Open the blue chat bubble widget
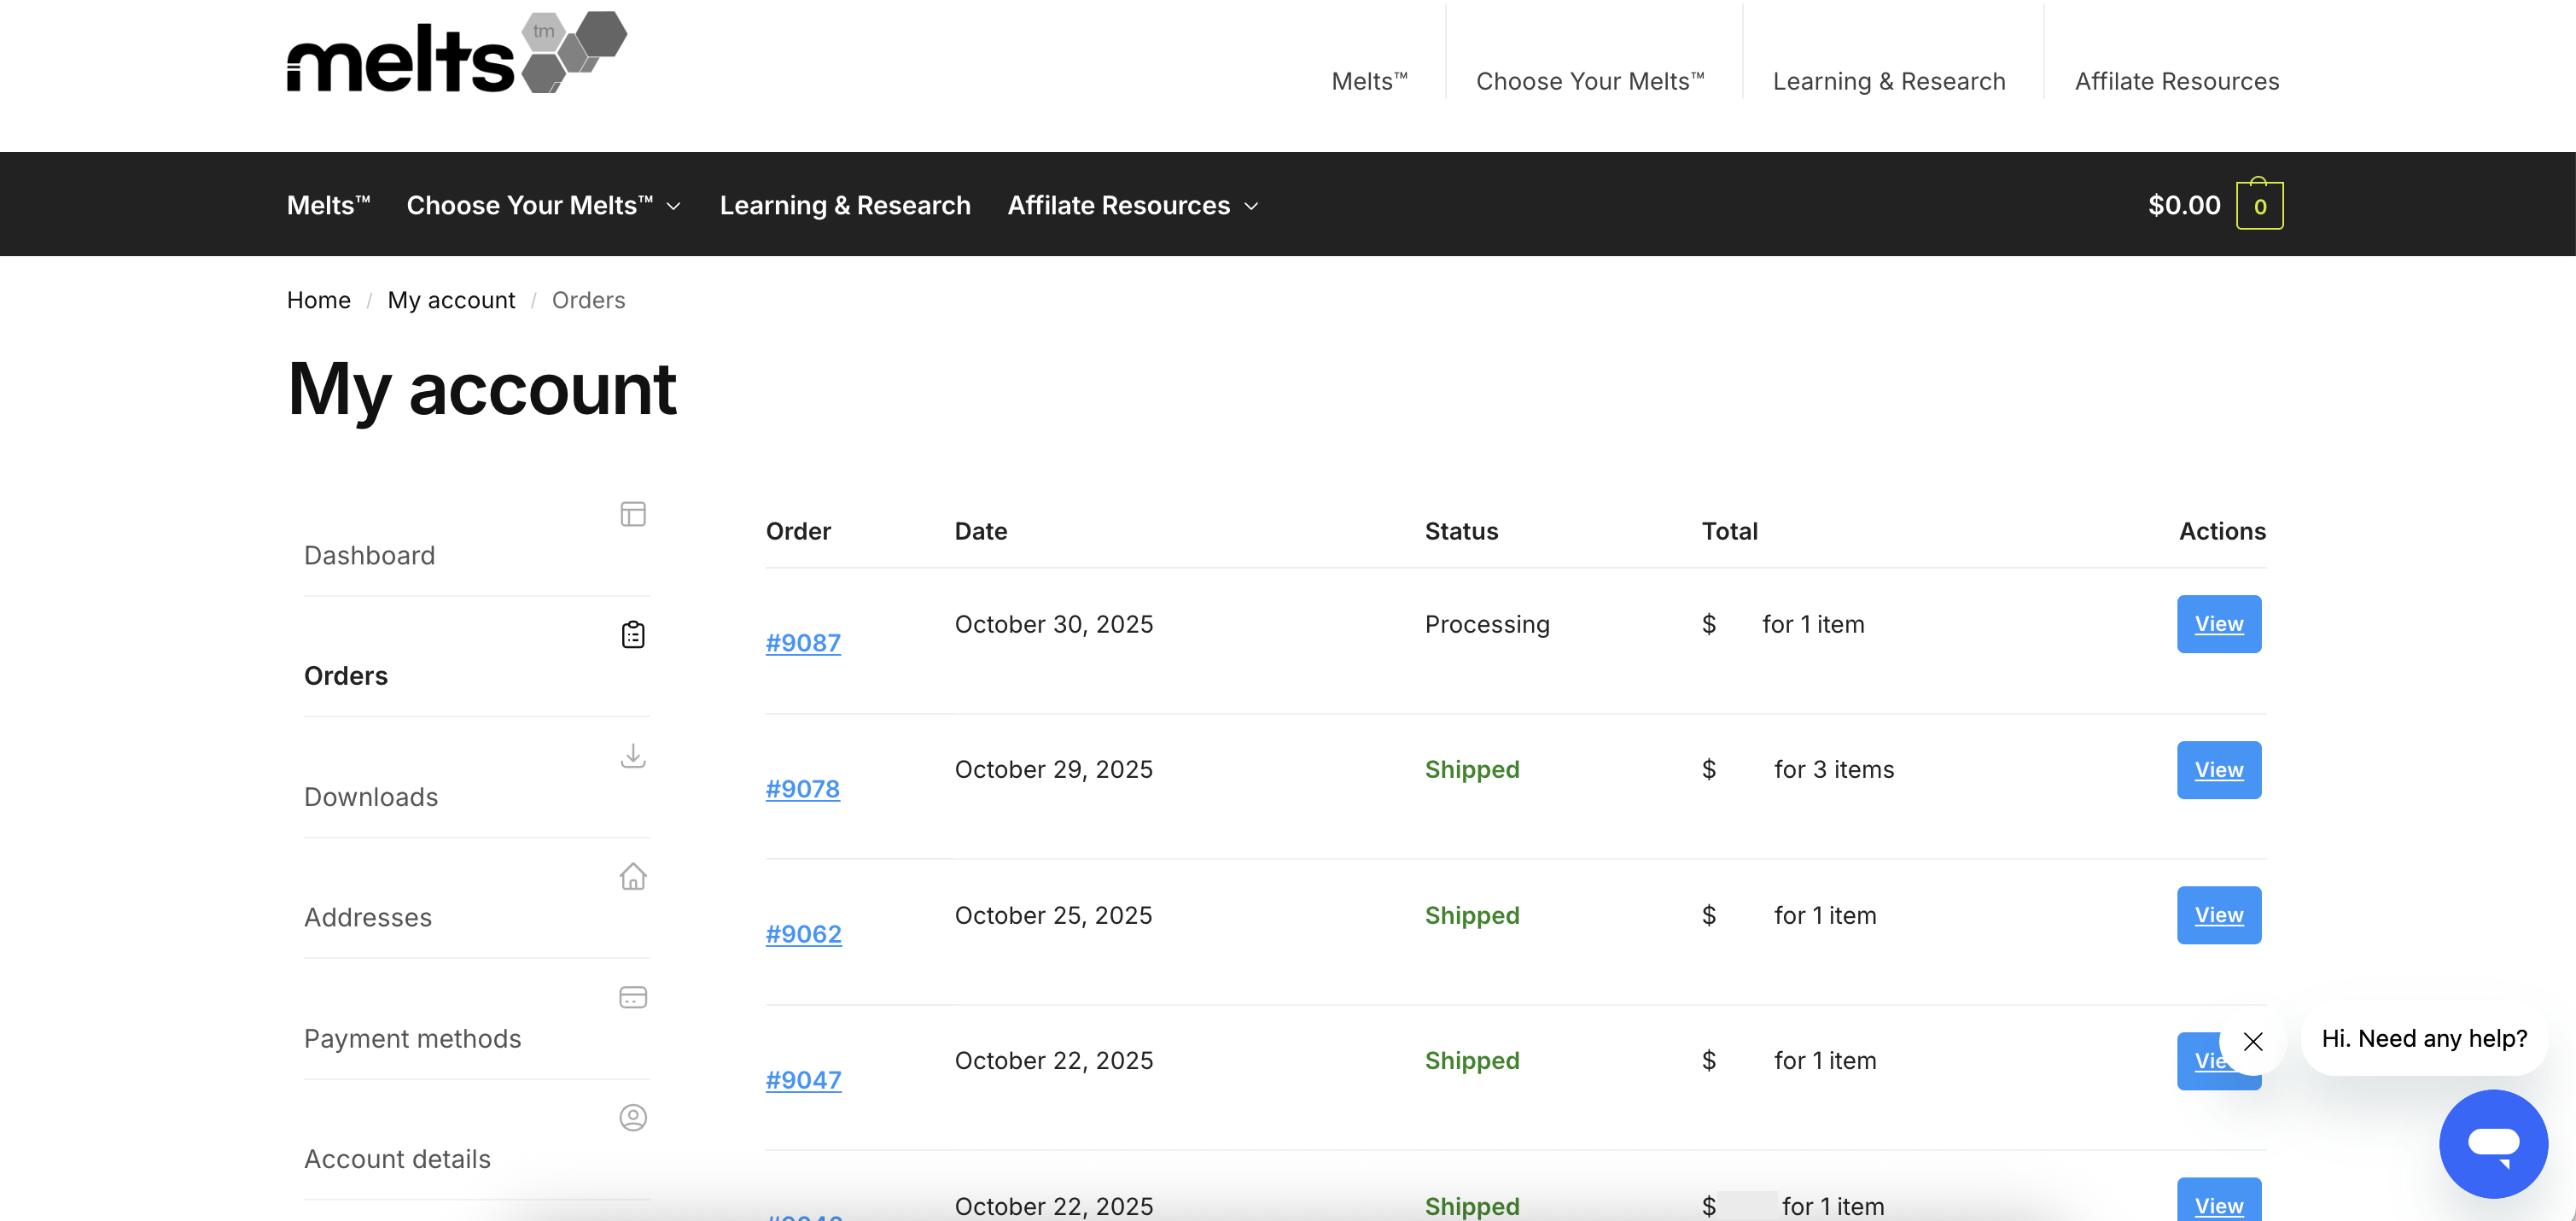Screen dimensions: 2576x1221 tap(2493, 1143)
